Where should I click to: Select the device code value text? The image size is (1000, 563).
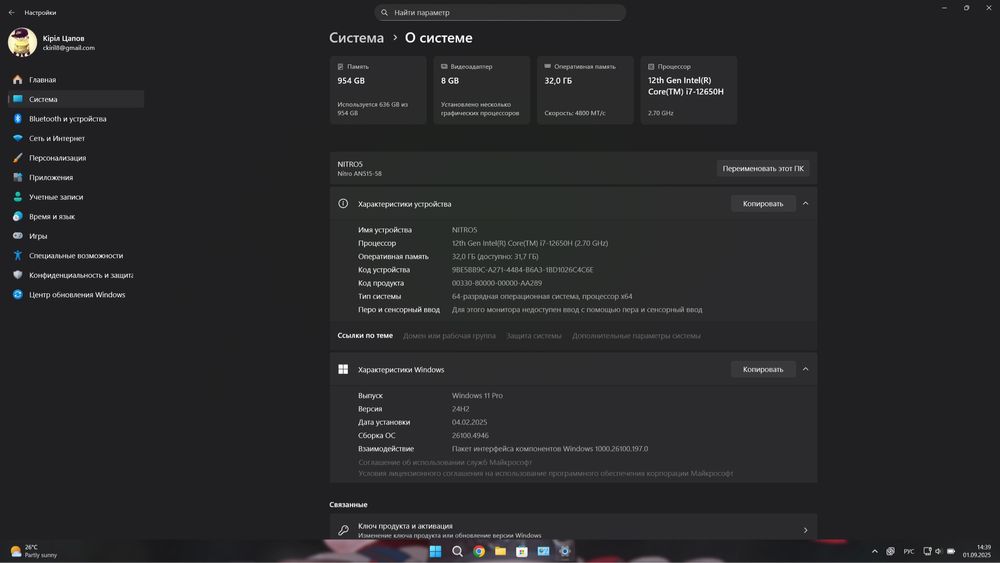point(522,270)
